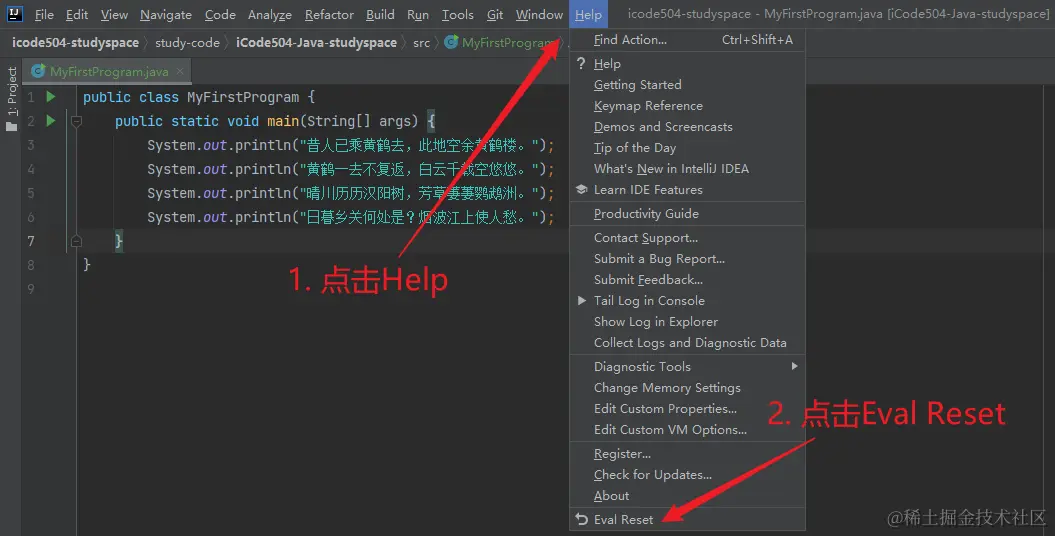Run class from line 1 gutter arrow
Image resolution: width=1055 pixels, height=536 pixels.
(50, 97)
